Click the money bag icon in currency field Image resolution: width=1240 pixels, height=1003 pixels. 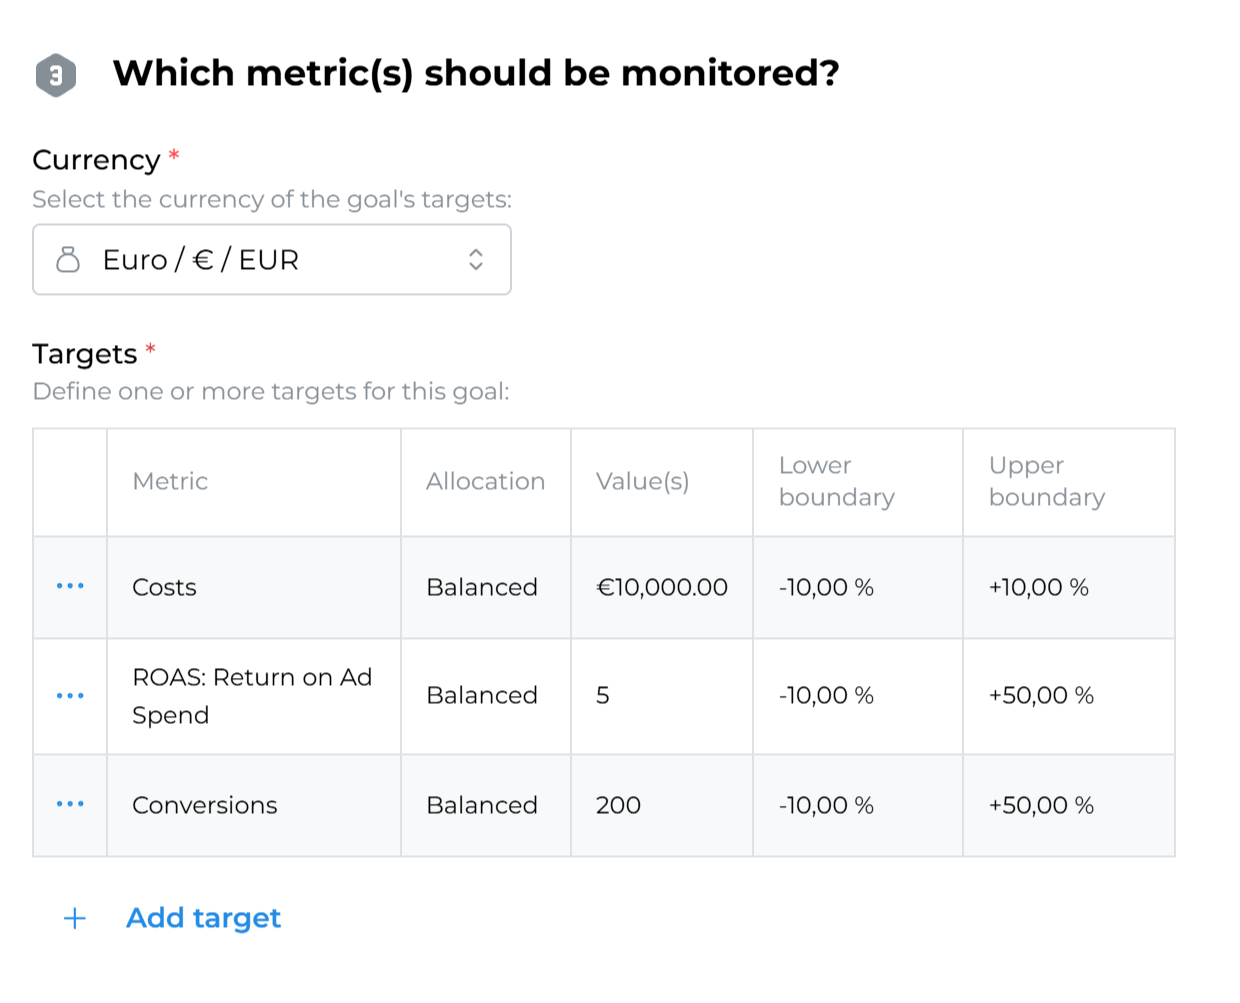click(68, 260)
